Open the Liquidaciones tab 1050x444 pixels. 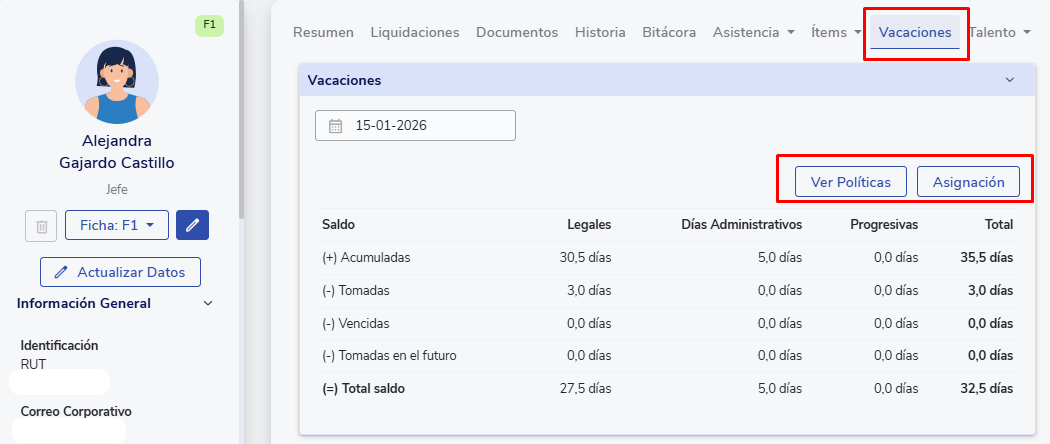coord(415,32)
